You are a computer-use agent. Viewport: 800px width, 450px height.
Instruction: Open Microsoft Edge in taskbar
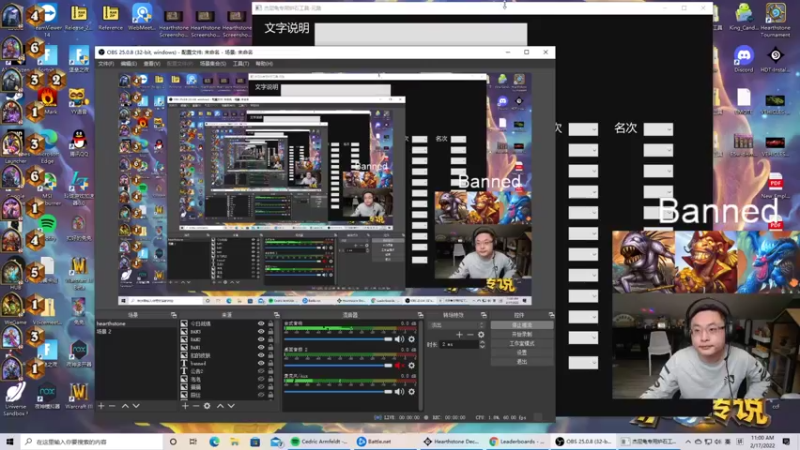[x=214, y=441]
